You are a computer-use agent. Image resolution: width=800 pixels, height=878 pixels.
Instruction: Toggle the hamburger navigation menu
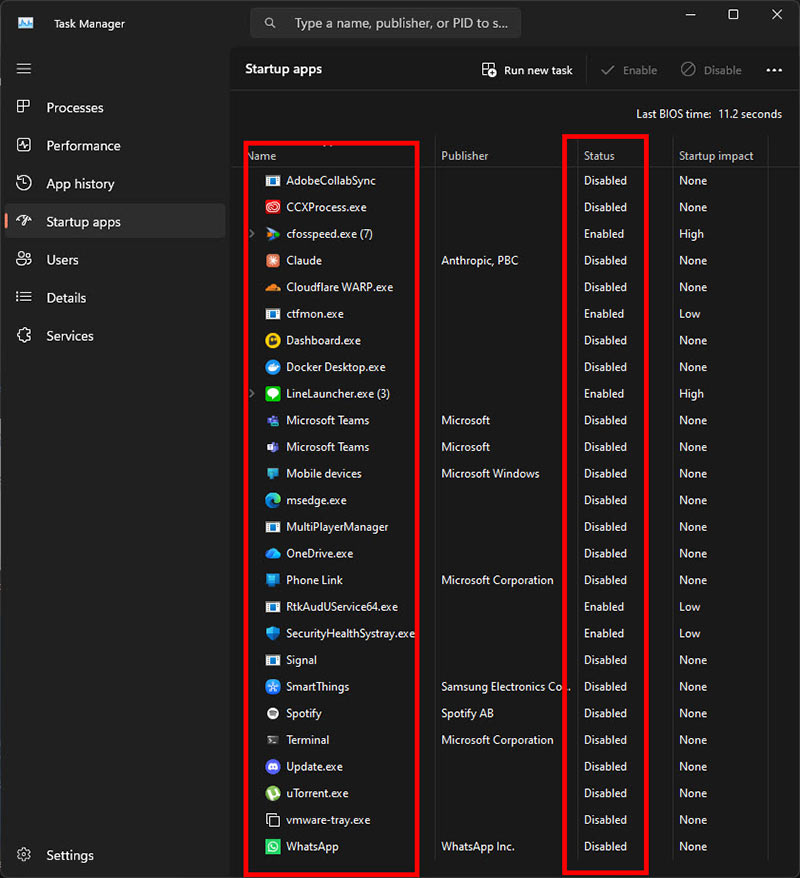(24, 69)
